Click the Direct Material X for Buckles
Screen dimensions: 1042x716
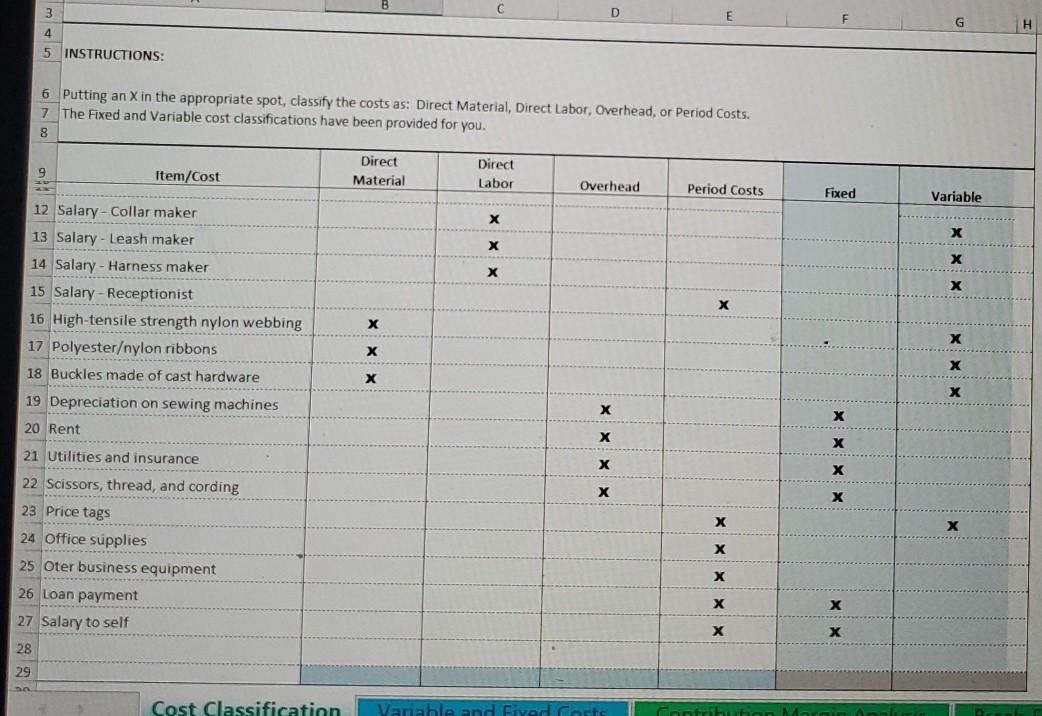click(370, 374)
